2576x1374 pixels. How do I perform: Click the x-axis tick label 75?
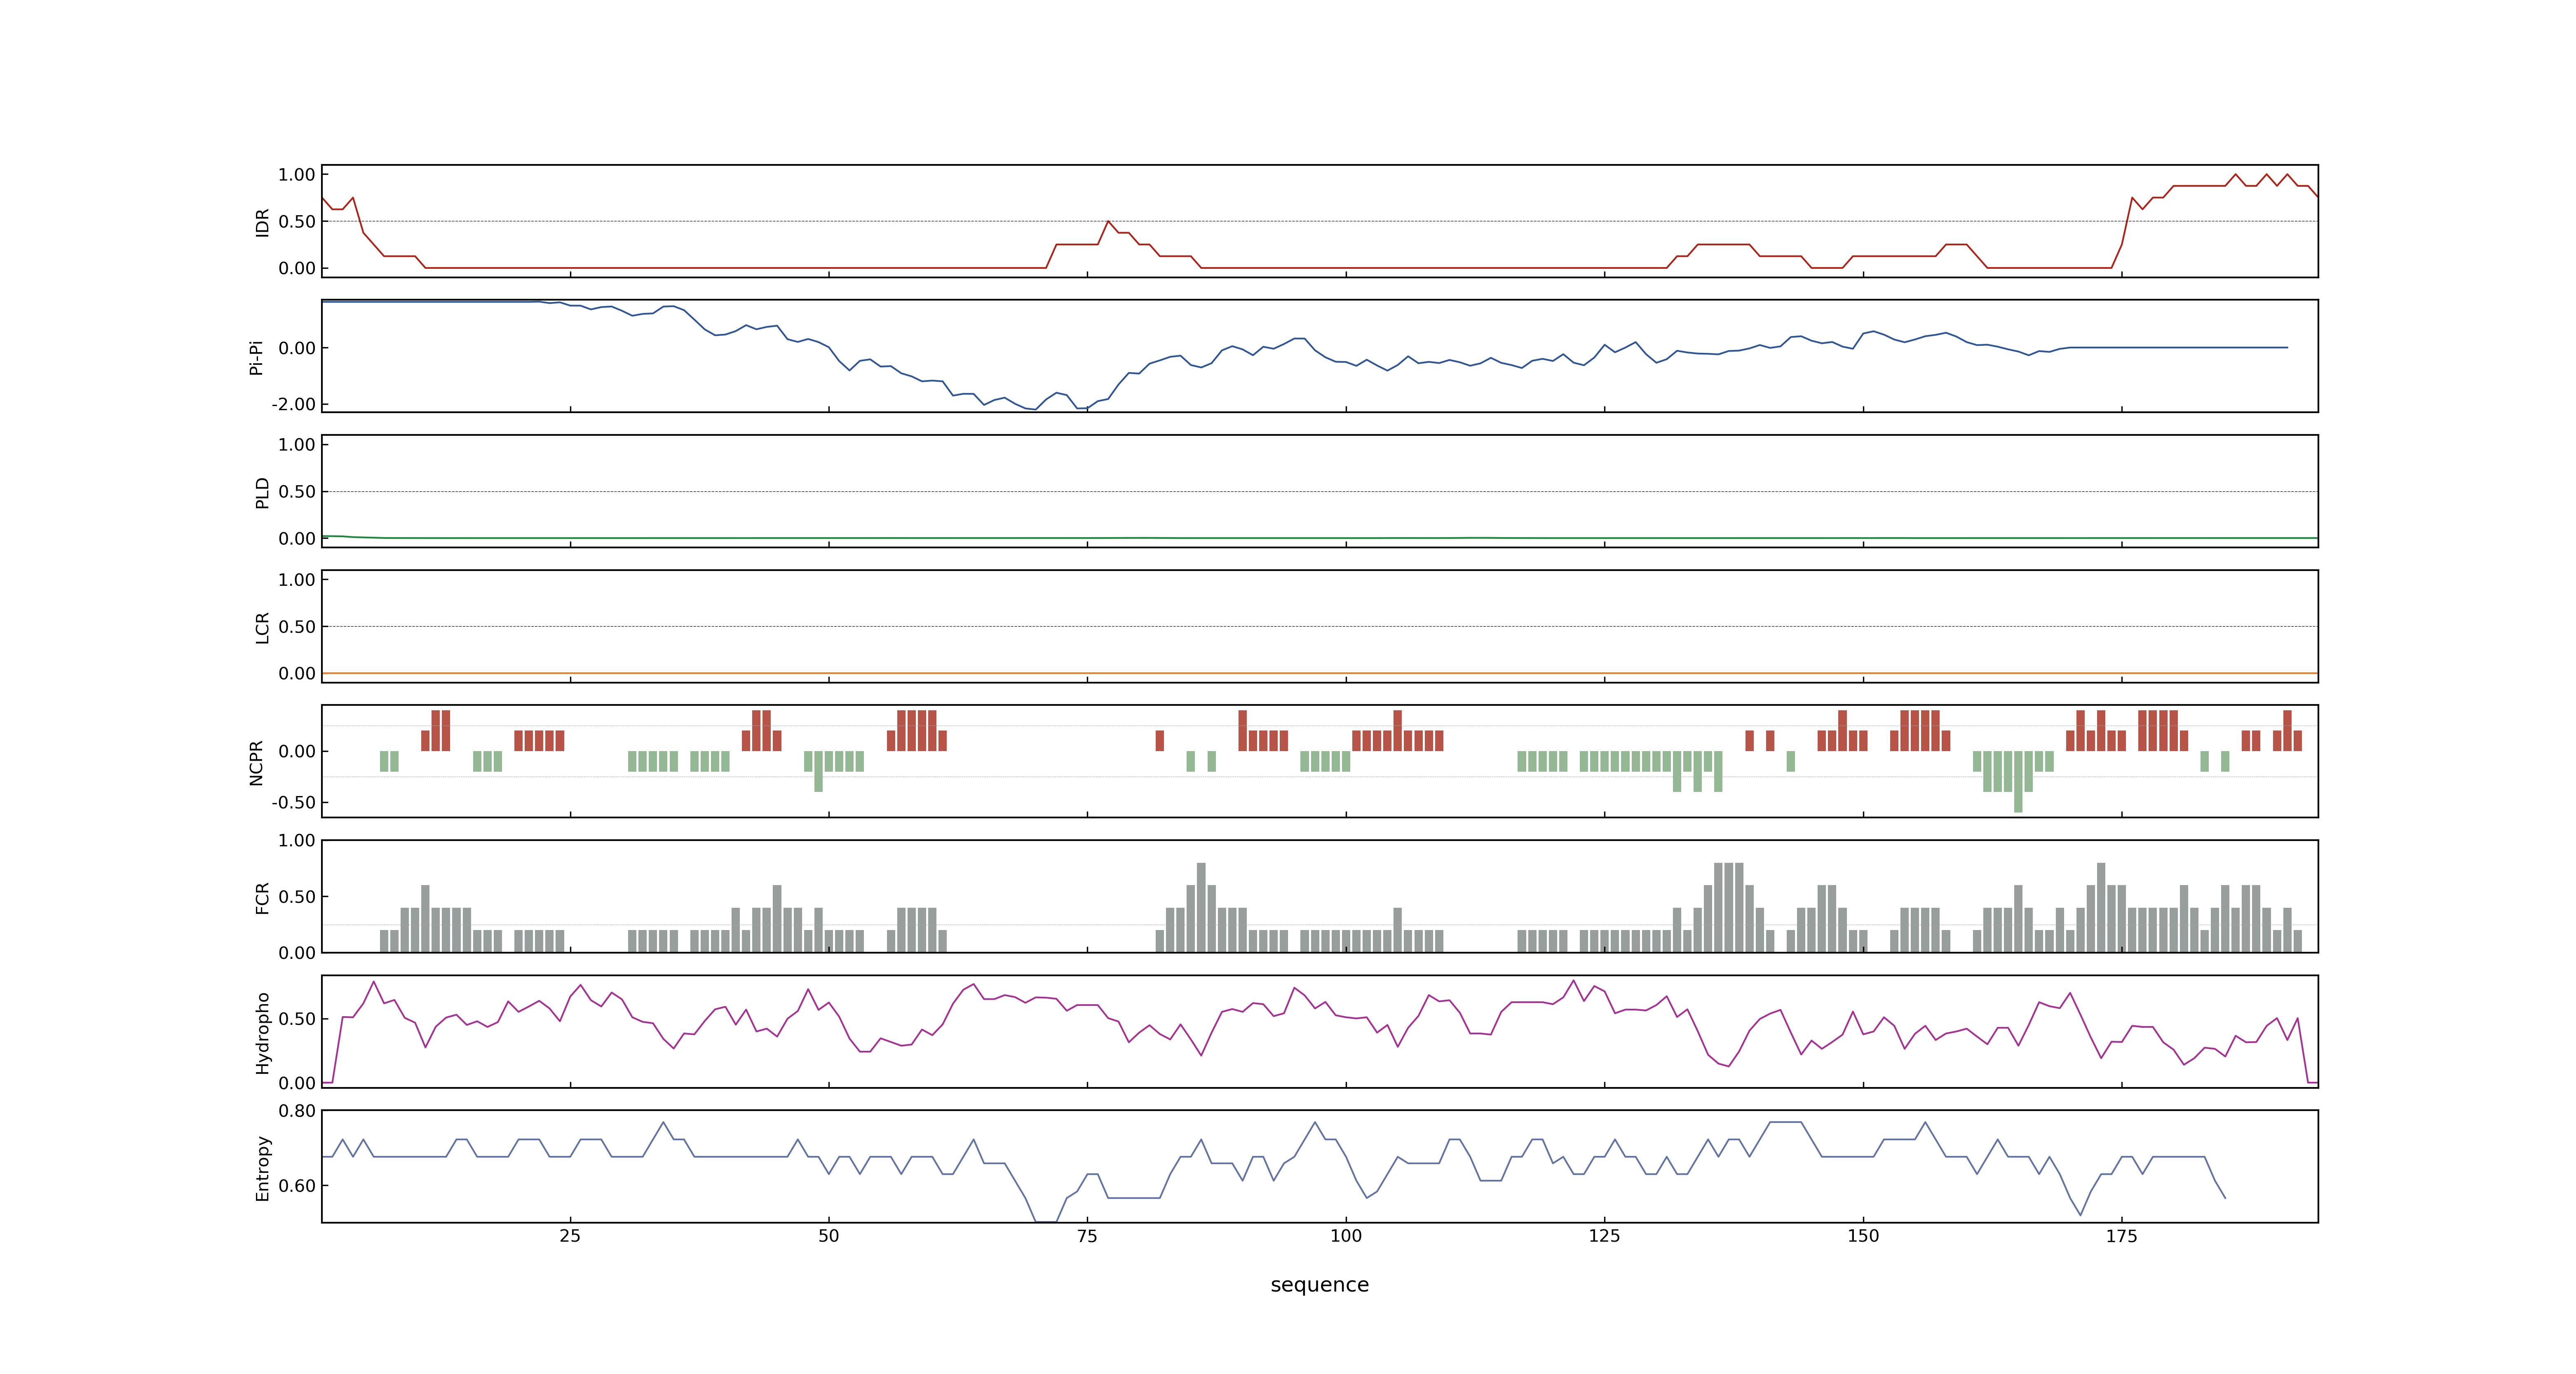pos(1087,1236)
